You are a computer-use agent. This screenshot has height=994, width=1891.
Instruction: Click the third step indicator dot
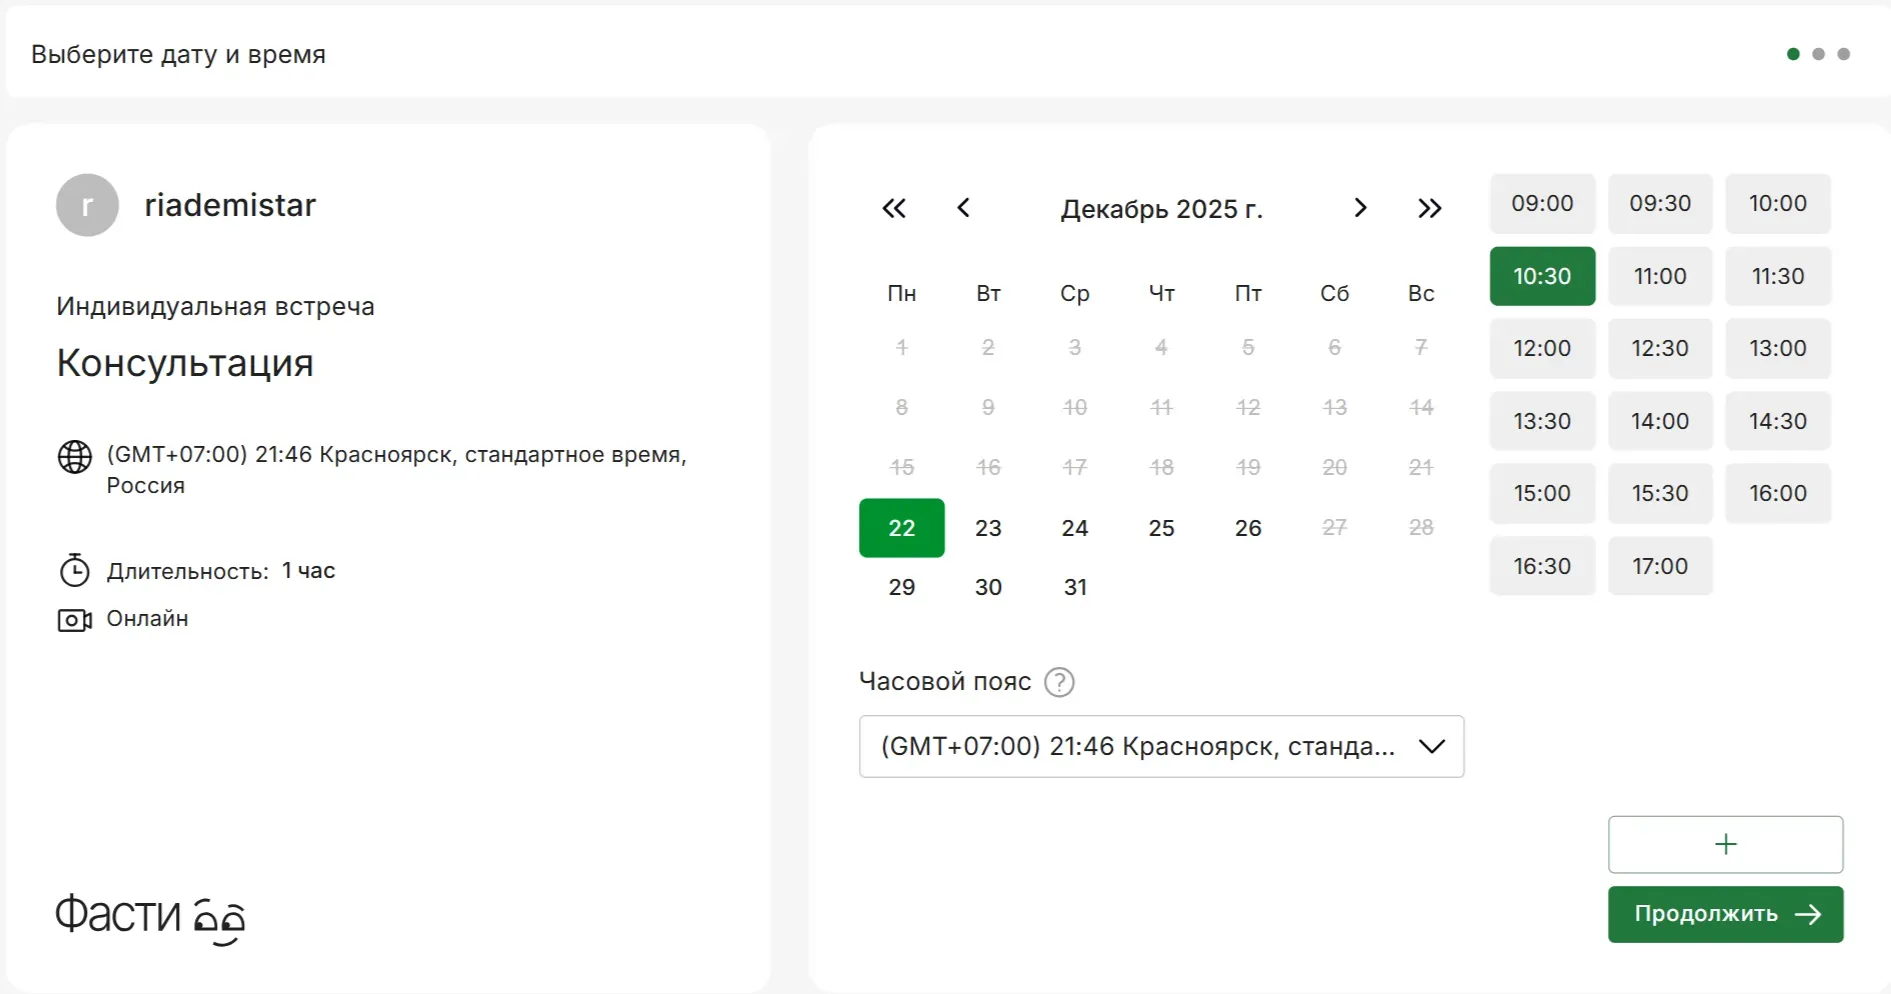pos(1843,54)
